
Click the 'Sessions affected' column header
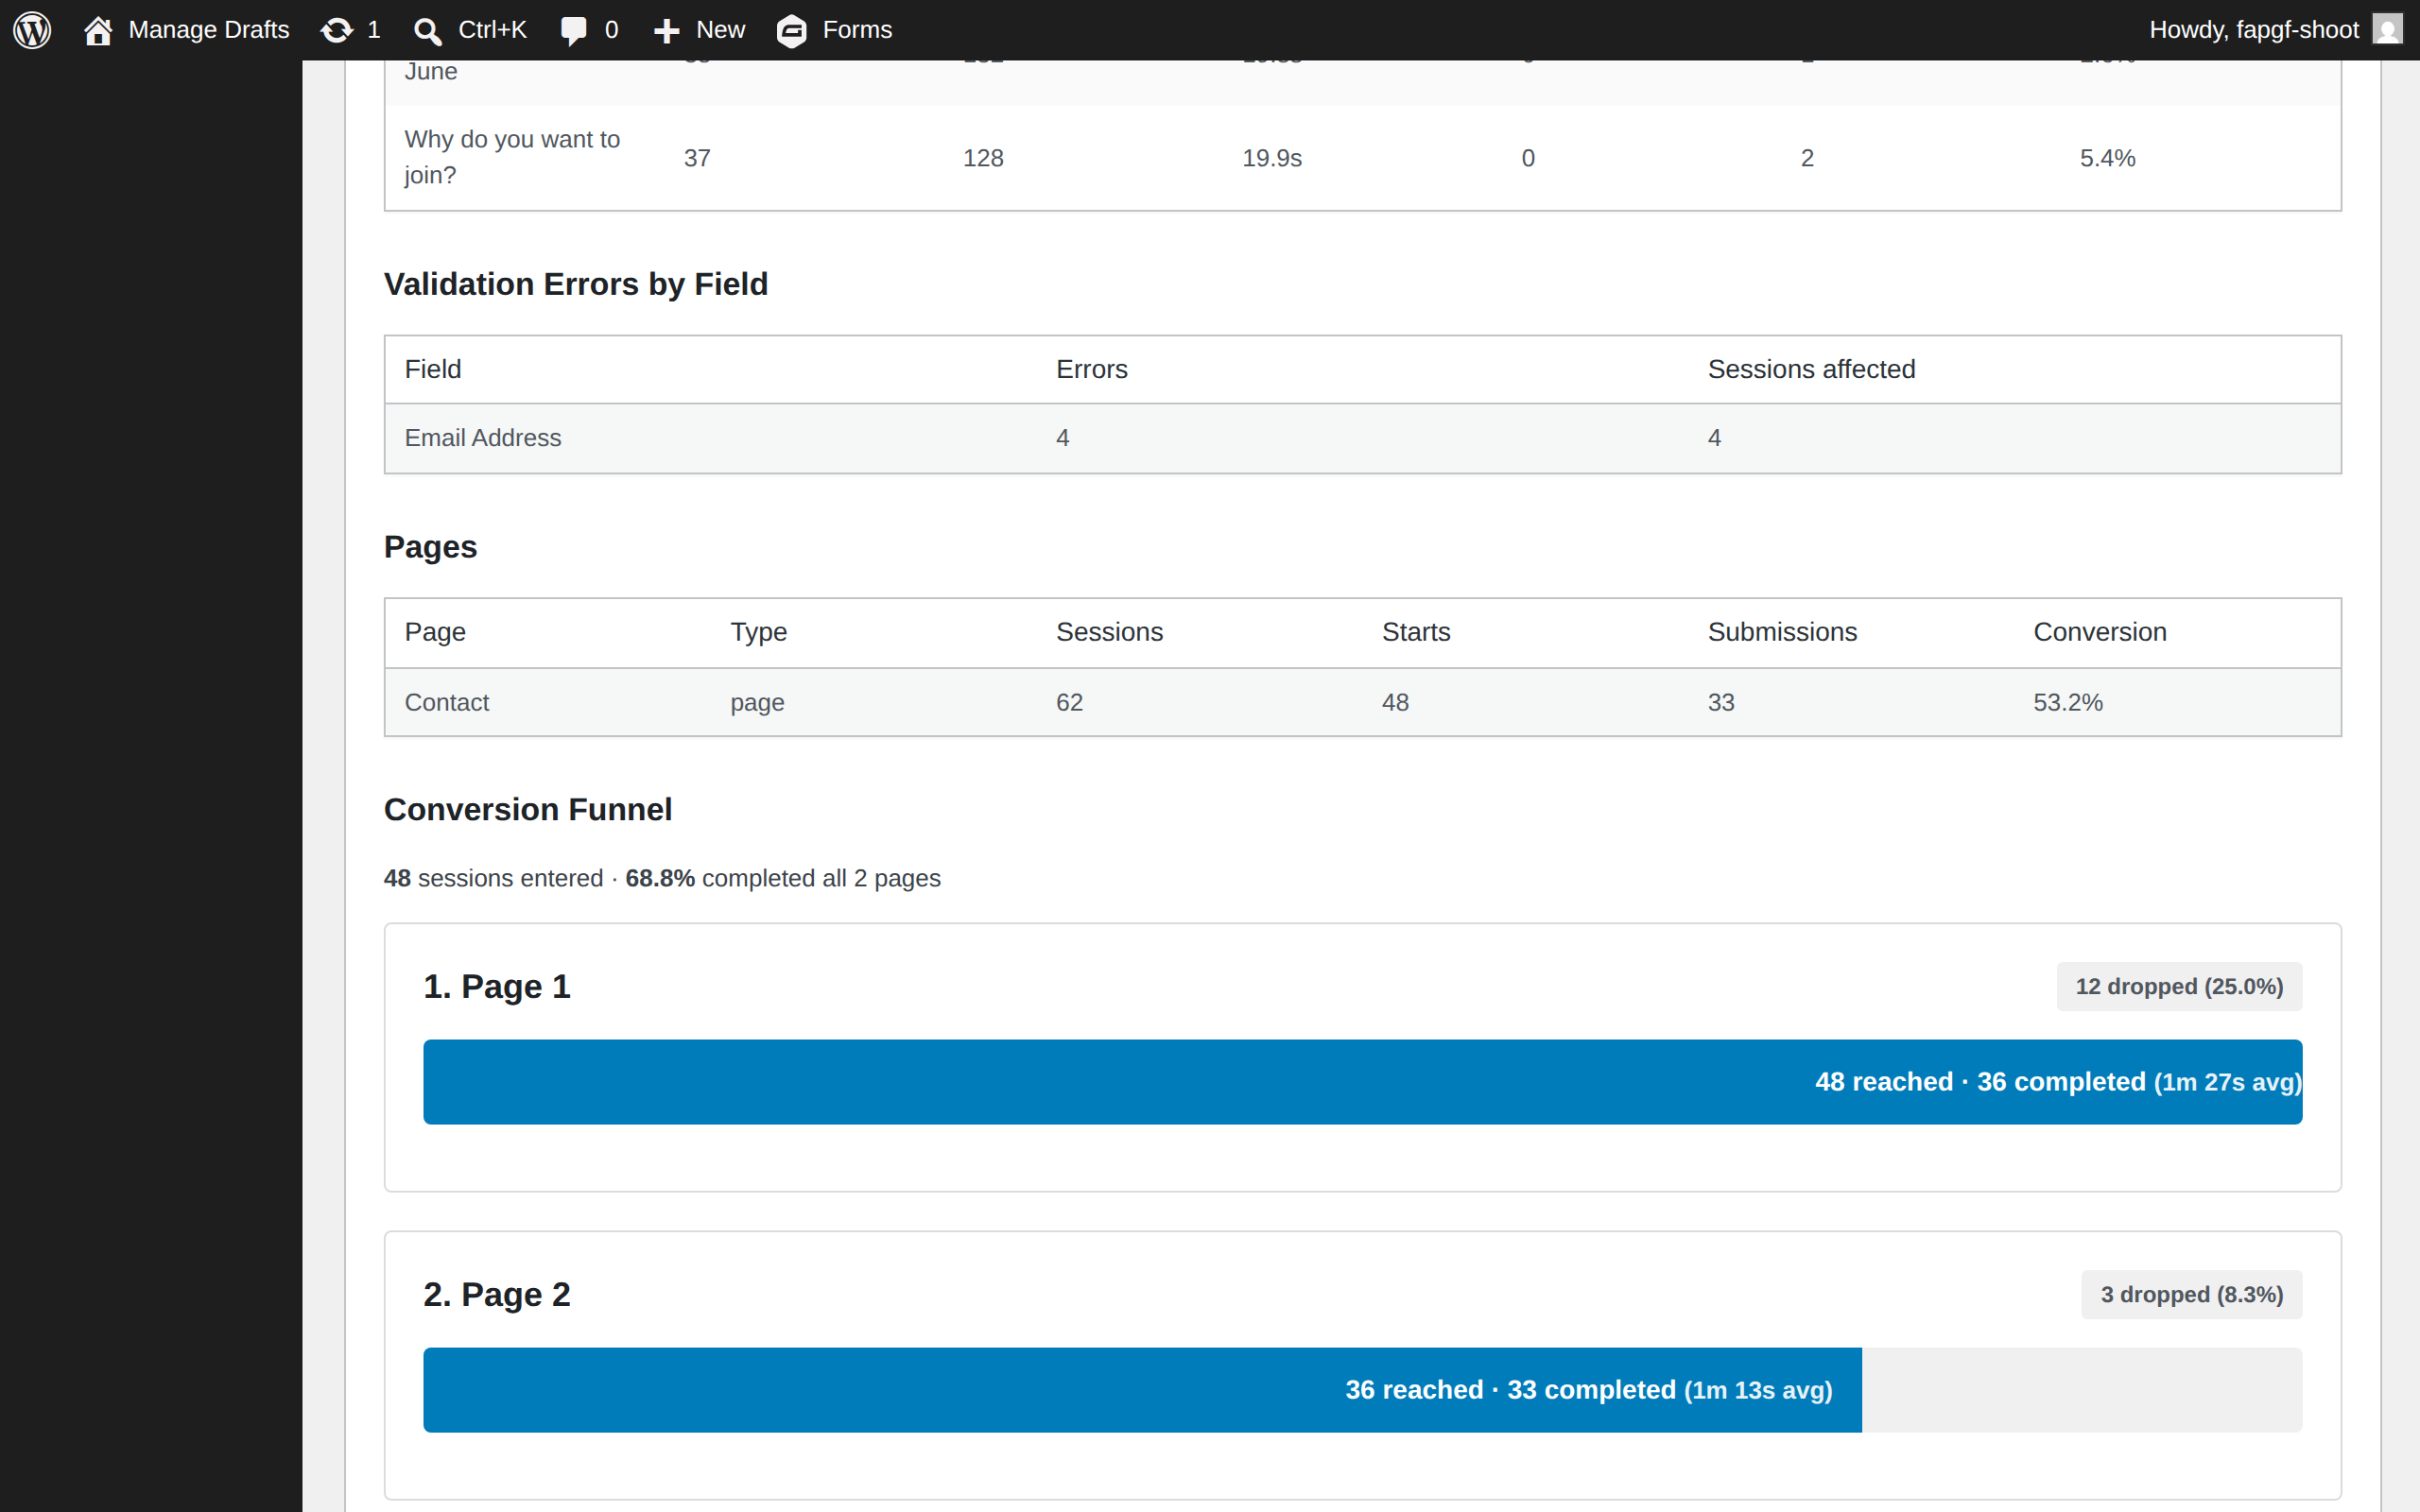click(1811, 369)
